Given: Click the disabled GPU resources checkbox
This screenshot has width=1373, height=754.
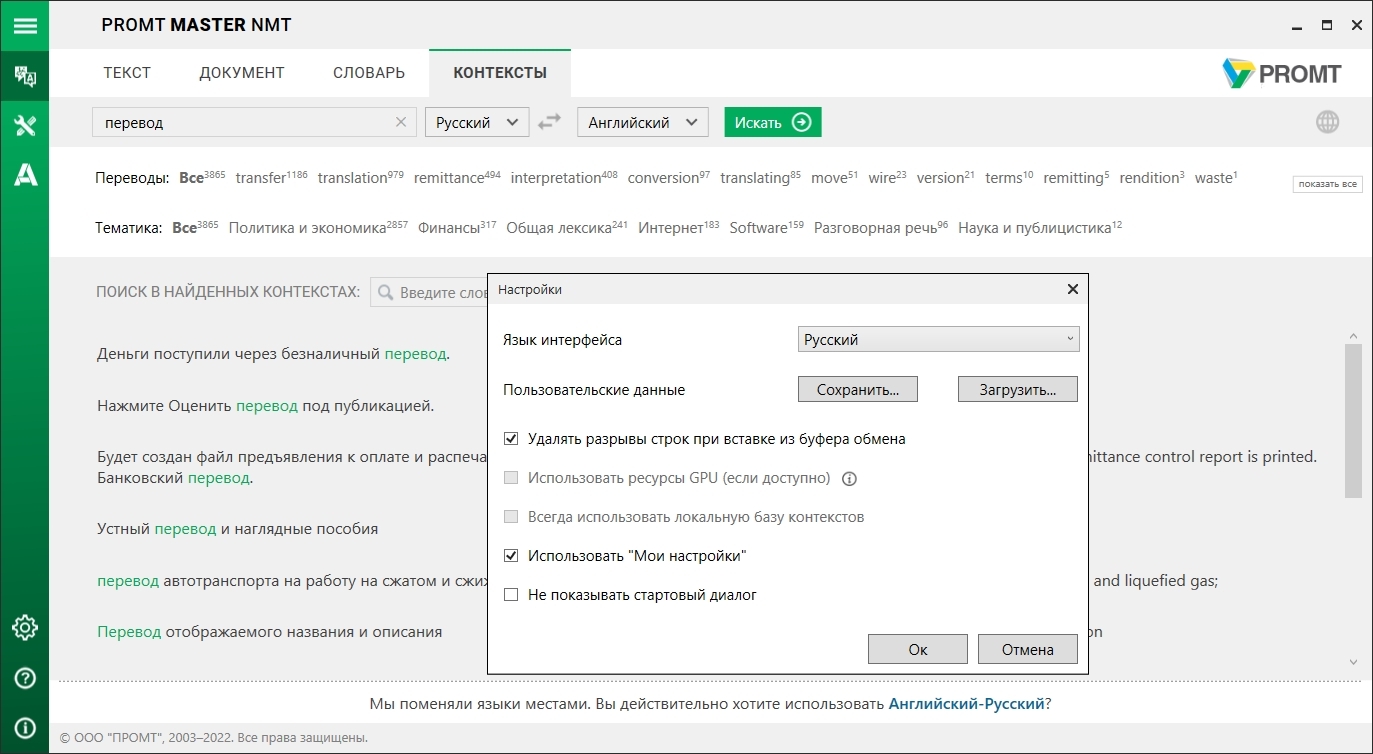Looking at the screenshot, I should pos(511,478).
